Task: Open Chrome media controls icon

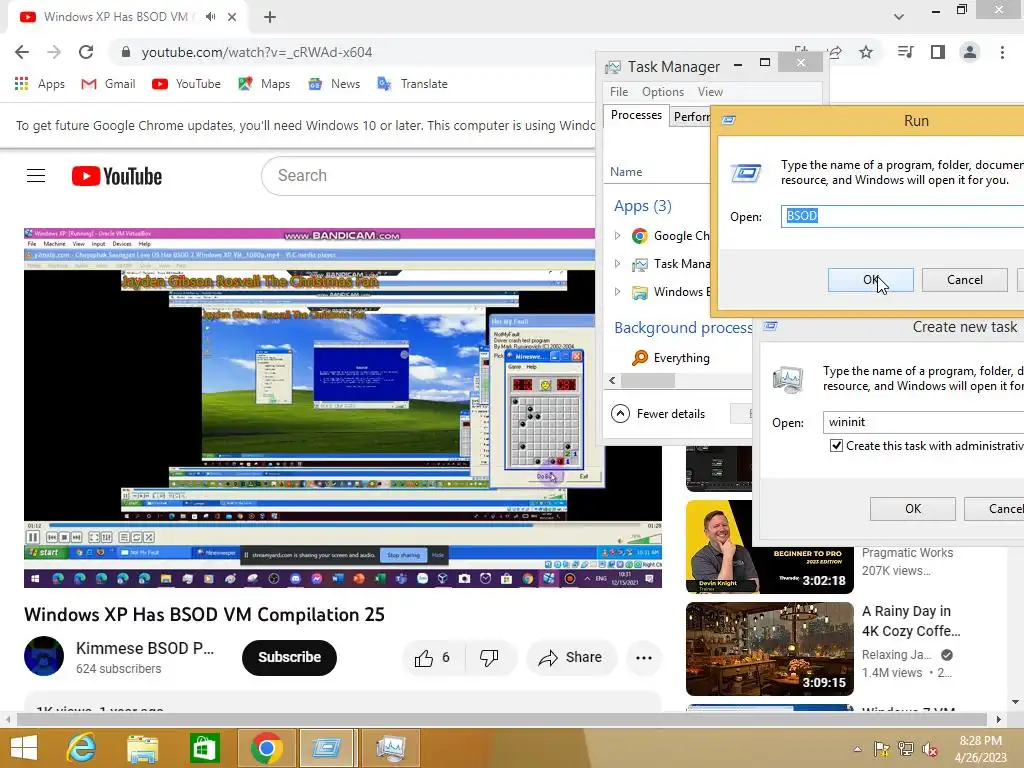Action: (905, 52)
